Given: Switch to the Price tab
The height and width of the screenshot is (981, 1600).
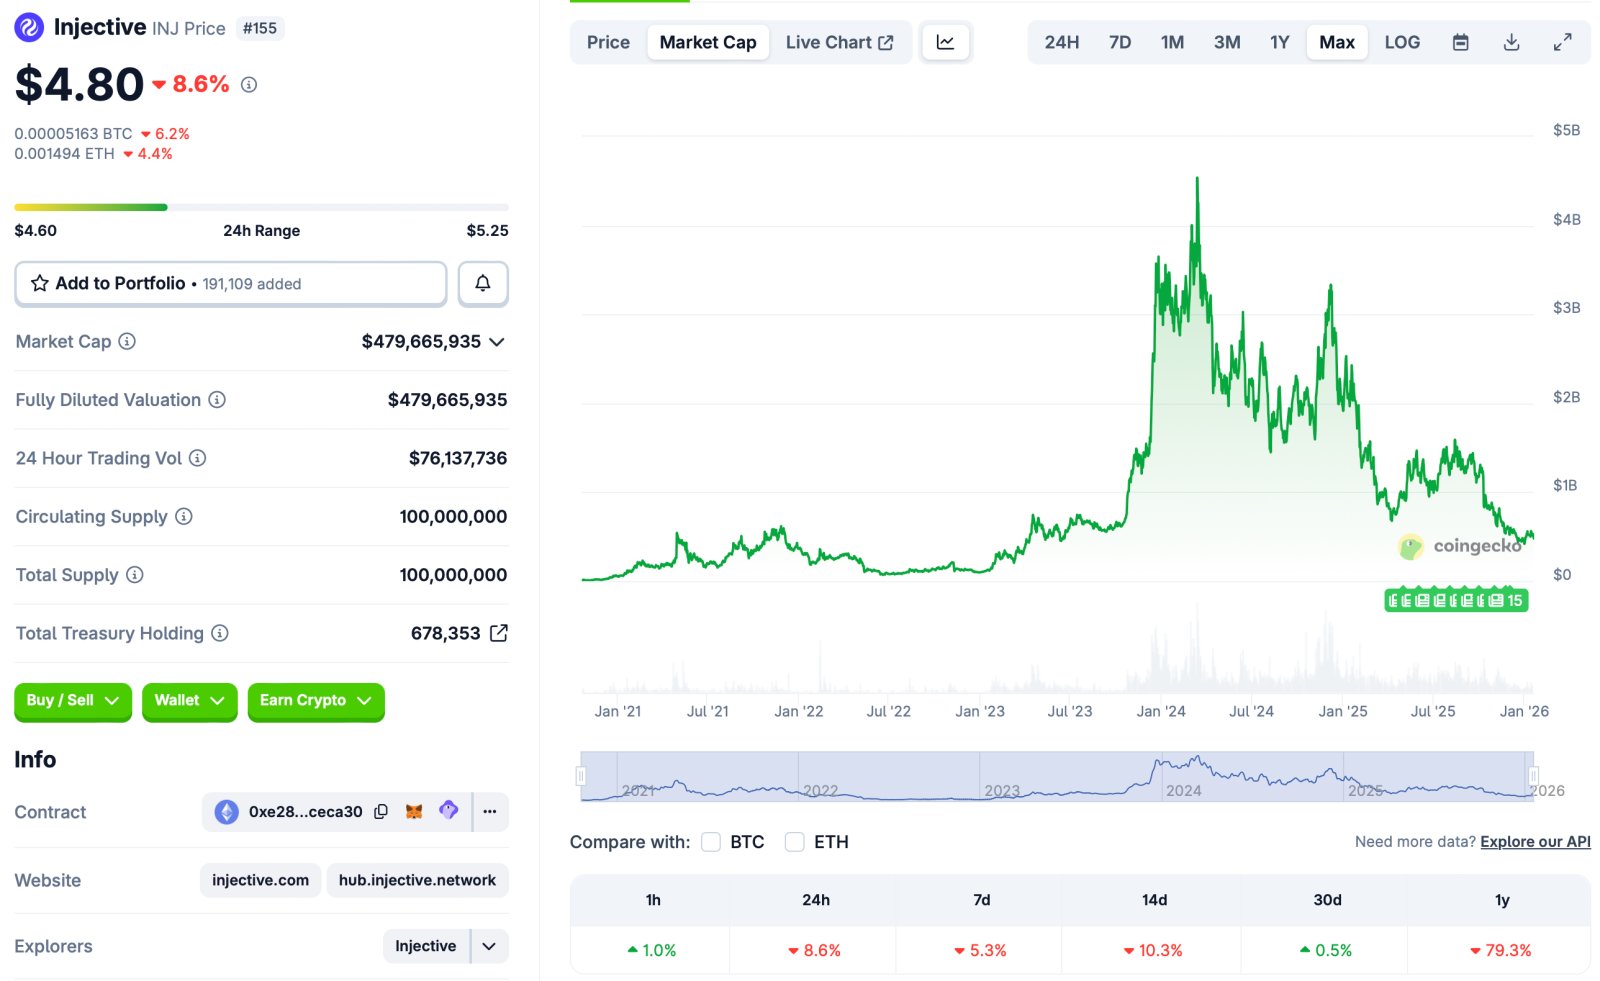Looking at the screenshot, I should [606, 42].
